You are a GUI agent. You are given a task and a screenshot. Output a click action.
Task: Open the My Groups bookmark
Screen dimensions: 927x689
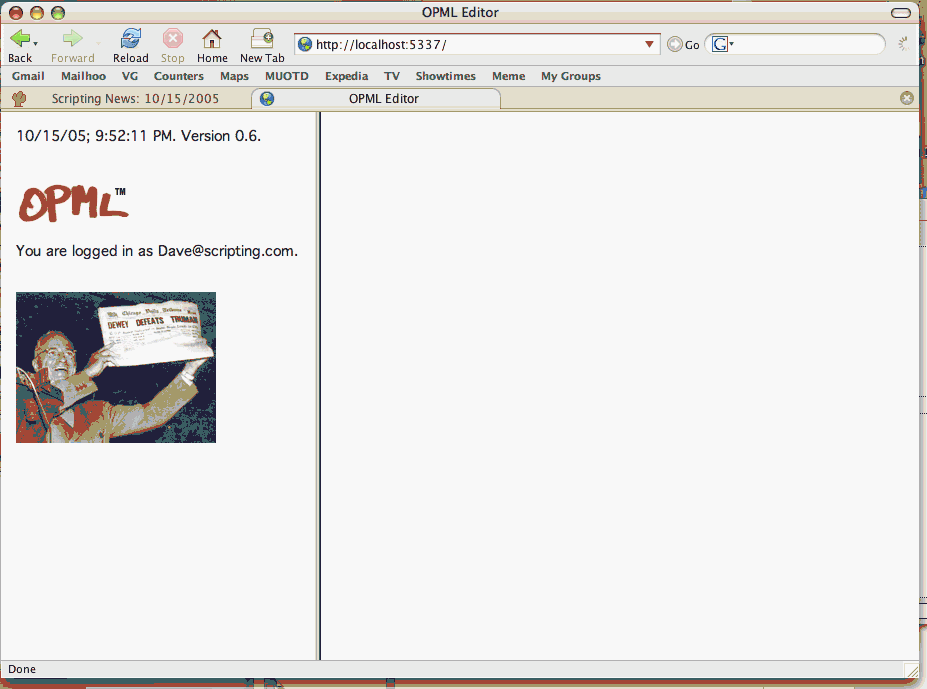click(570, 76)
